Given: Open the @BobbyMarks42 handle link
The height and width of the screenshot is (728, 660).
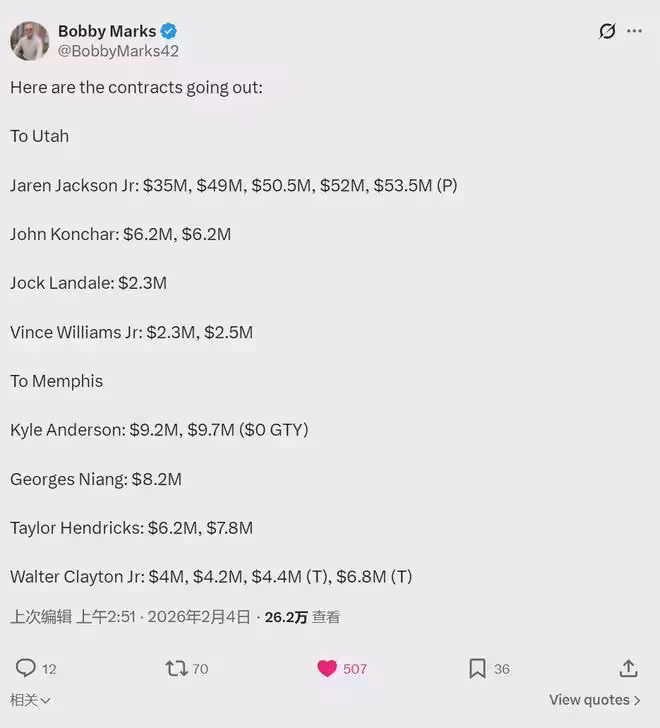Looking at the screenshot, I should point(118,51).
